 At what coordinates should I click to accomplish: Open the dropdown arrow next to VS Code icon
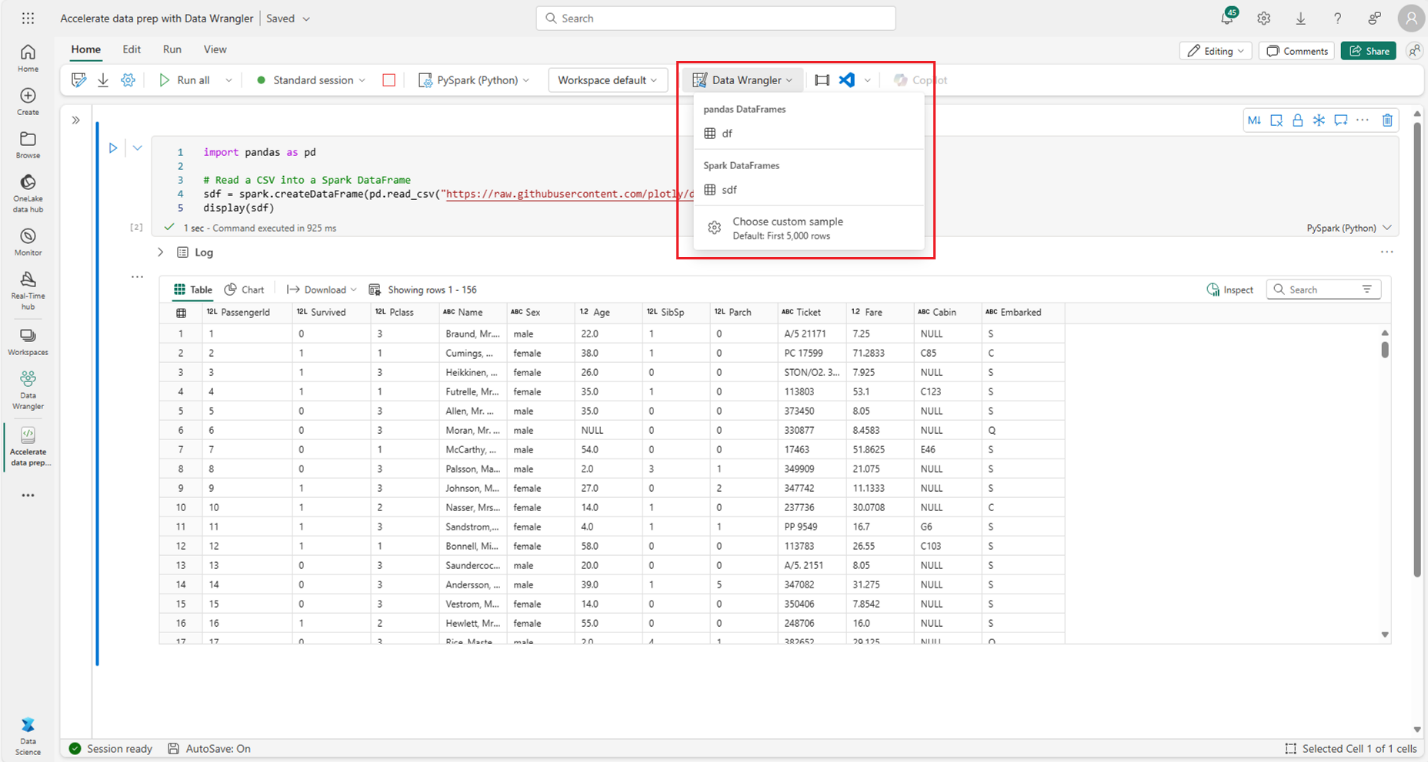(x=867, y=80)
